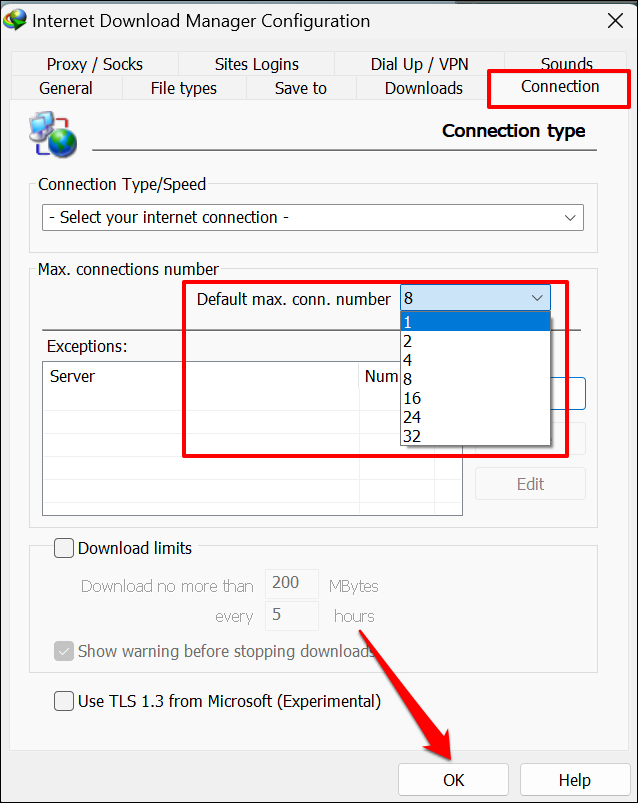638x803 pixels.
Task: Click the Edit exception button
Action: pyautogui.click(x=530, y=484)
